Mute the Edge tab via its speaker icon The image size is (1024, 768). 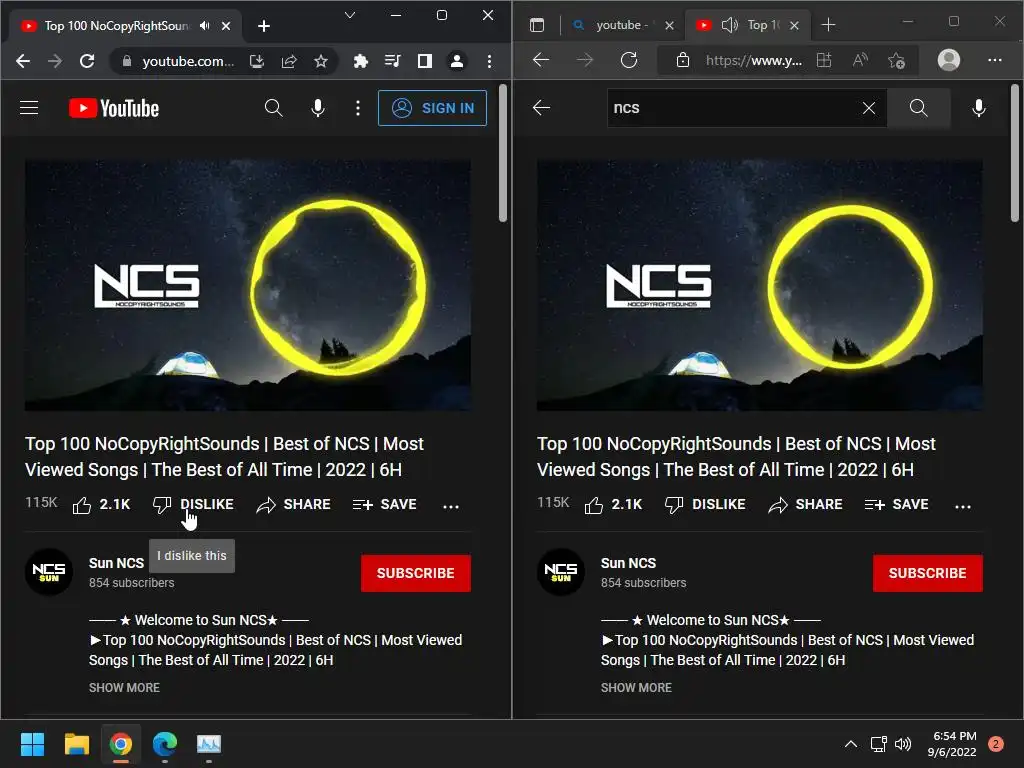tap(729, 25)
